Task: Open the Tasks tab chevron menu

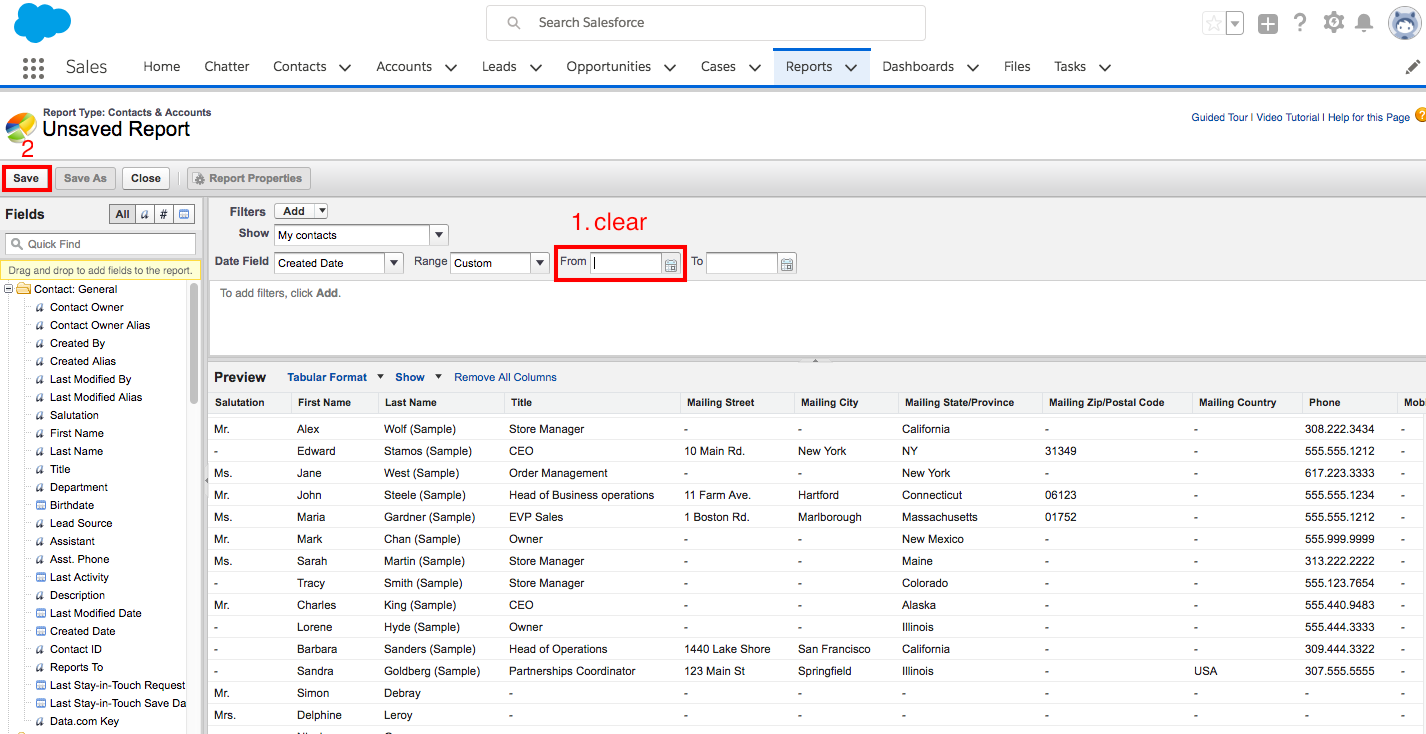Action: point(1105,68)
